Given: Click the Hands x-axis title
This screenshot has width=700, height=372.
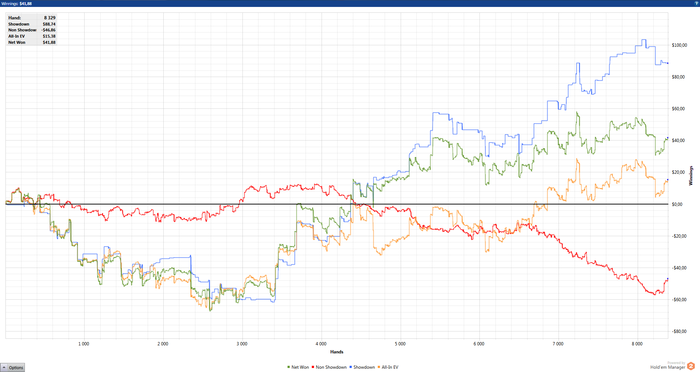Looking at the screenshot, I should point(337,352).
